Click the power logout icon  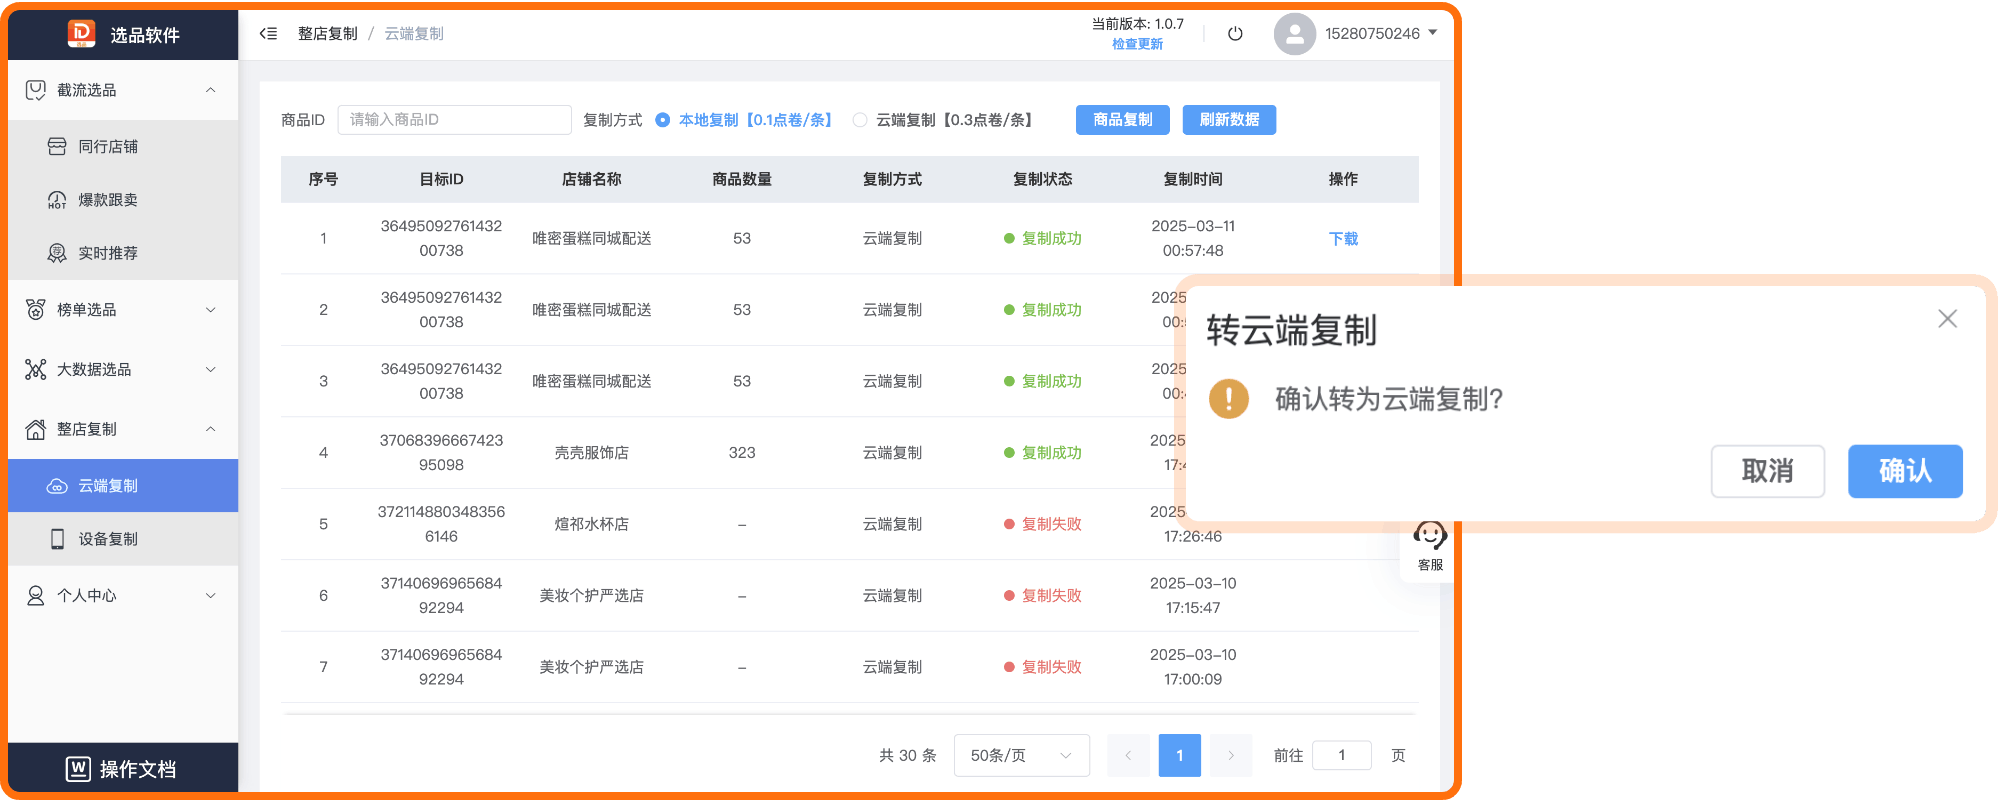tap(1235, 34)
